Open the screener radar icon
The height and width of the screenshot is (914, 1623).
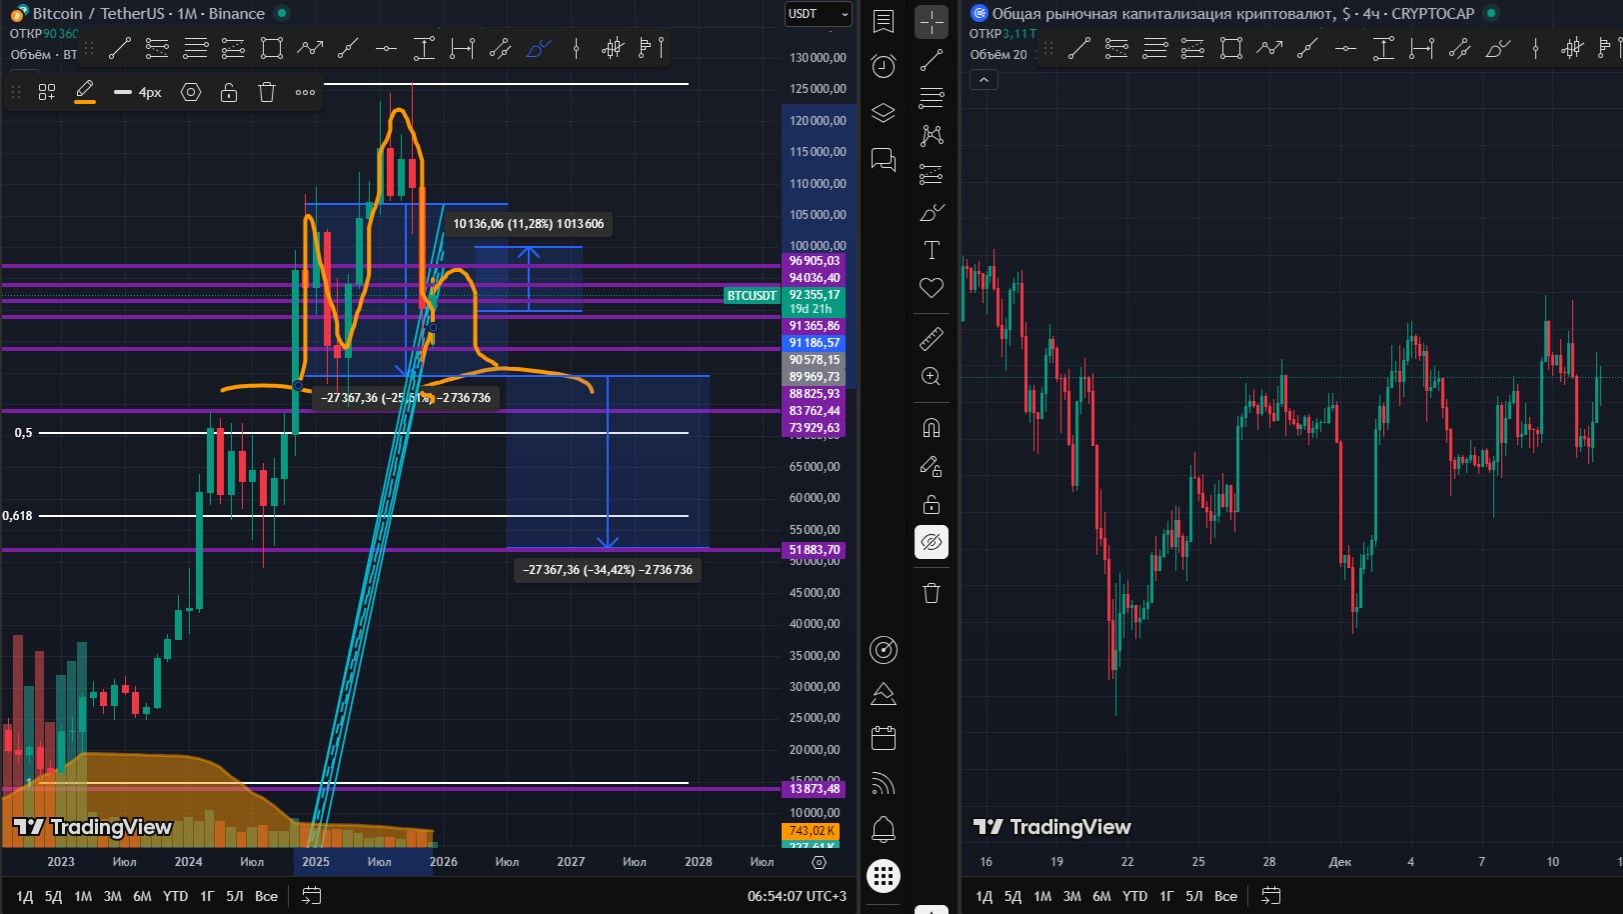tap(883, 650)
